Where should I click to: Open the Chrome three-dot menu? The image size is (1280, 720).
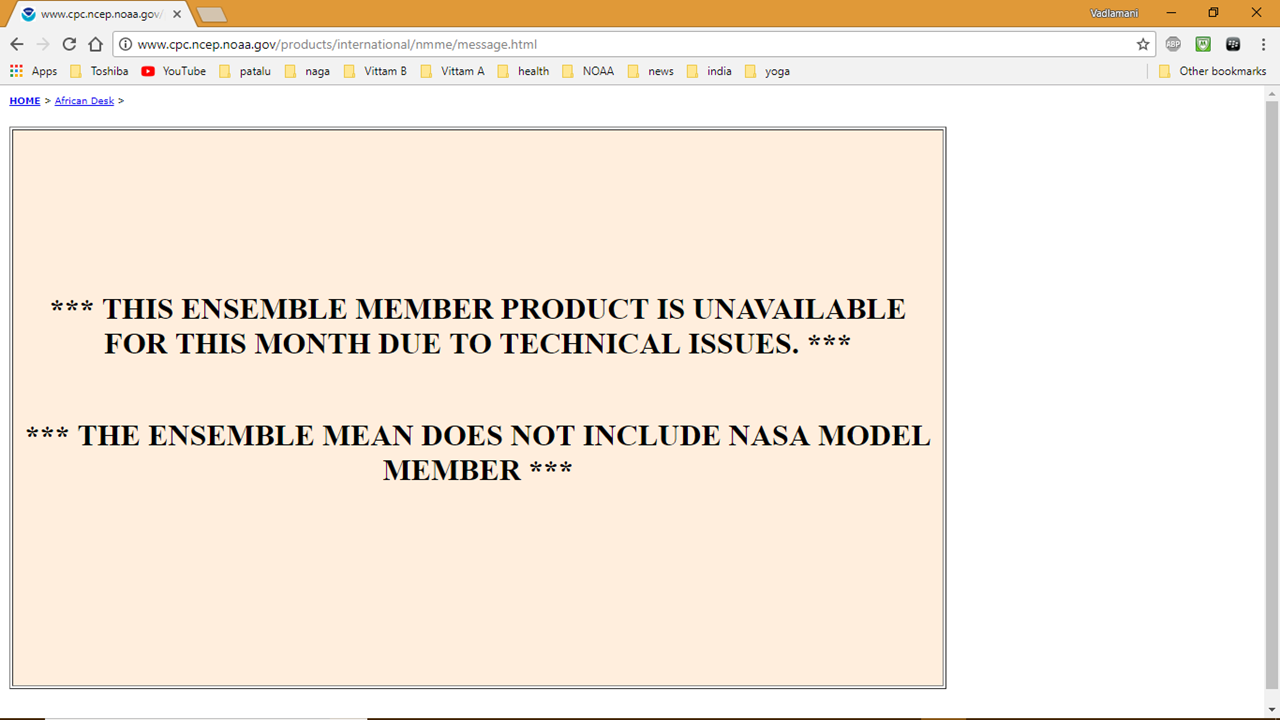1262,44
